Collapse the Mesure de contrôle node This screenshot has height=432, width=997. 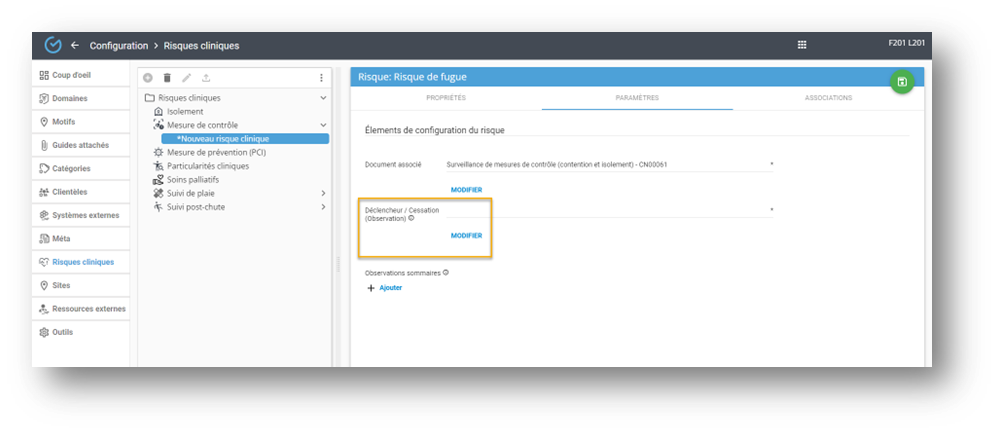[322, 125]
